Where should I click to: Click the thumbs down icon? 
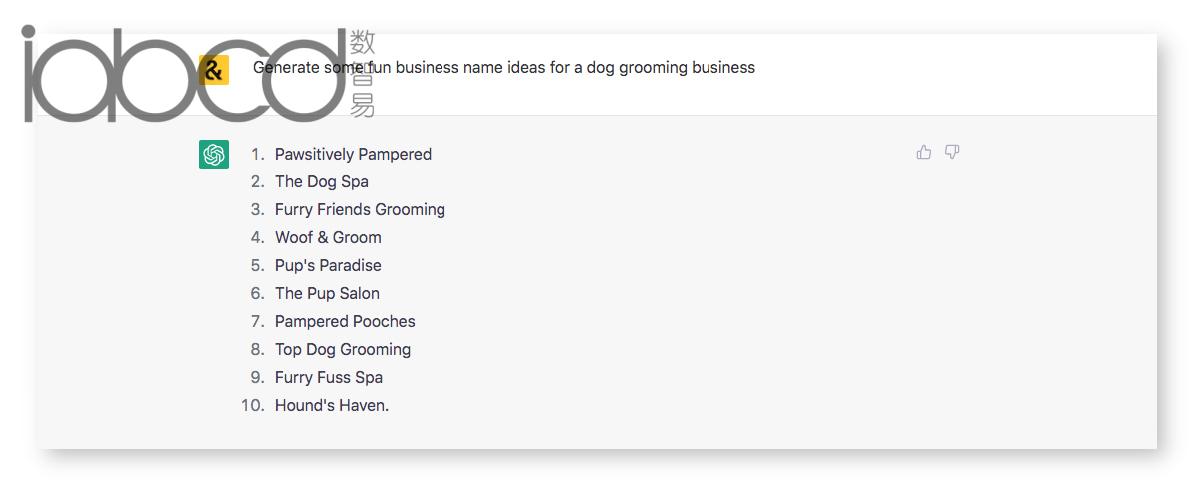tap(952, 152)
